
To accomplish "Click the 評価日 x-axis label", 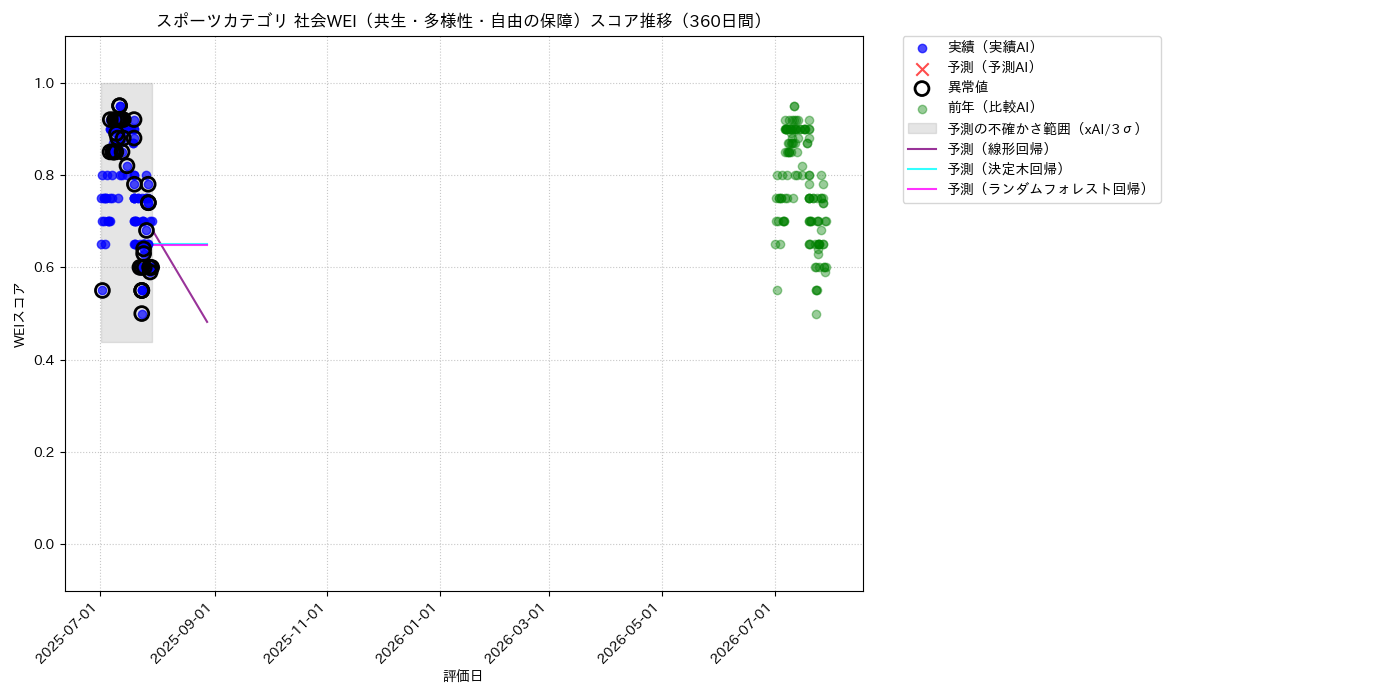I will (x=463, y=676).
